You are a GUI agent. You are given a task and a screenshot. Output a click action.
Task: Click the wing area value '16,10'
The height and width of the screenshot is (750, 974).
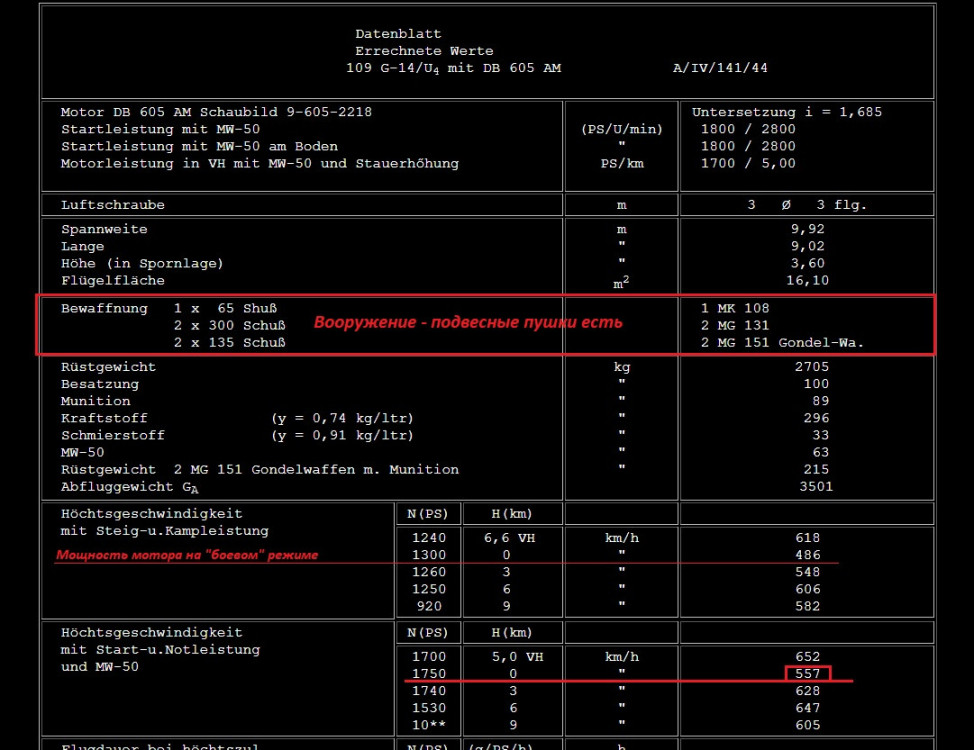coord(808,281)
